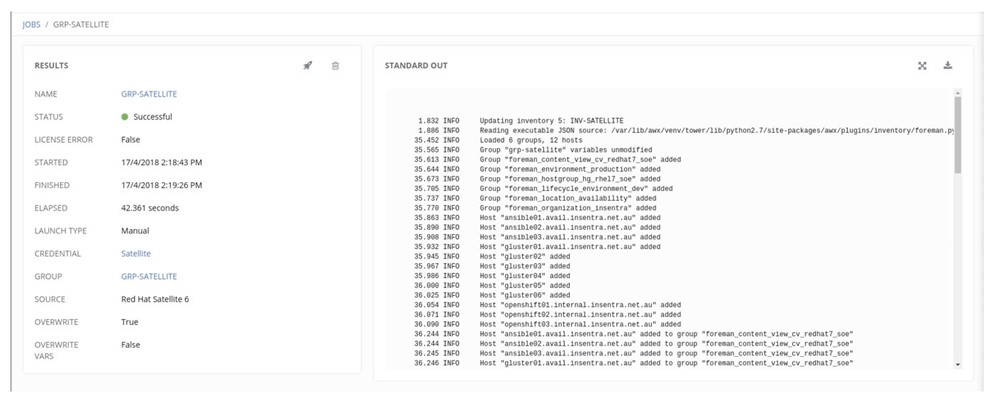Select the RESULTS panel heading
This screenshot has width=998, height=410.
click(52, 66)
